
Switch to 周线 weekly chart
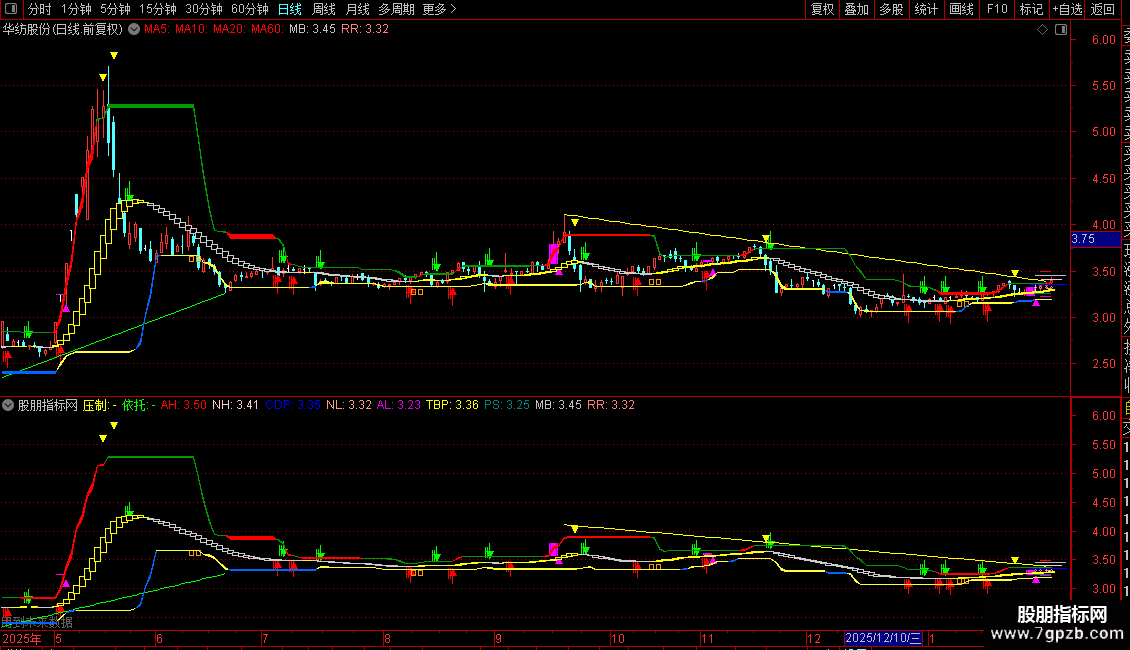[324, 9]
